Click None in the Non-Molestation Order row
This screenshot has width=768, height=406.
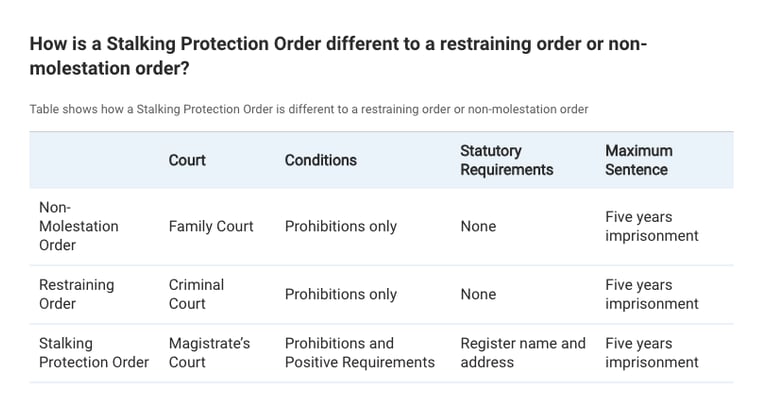(x=478, y=226)
